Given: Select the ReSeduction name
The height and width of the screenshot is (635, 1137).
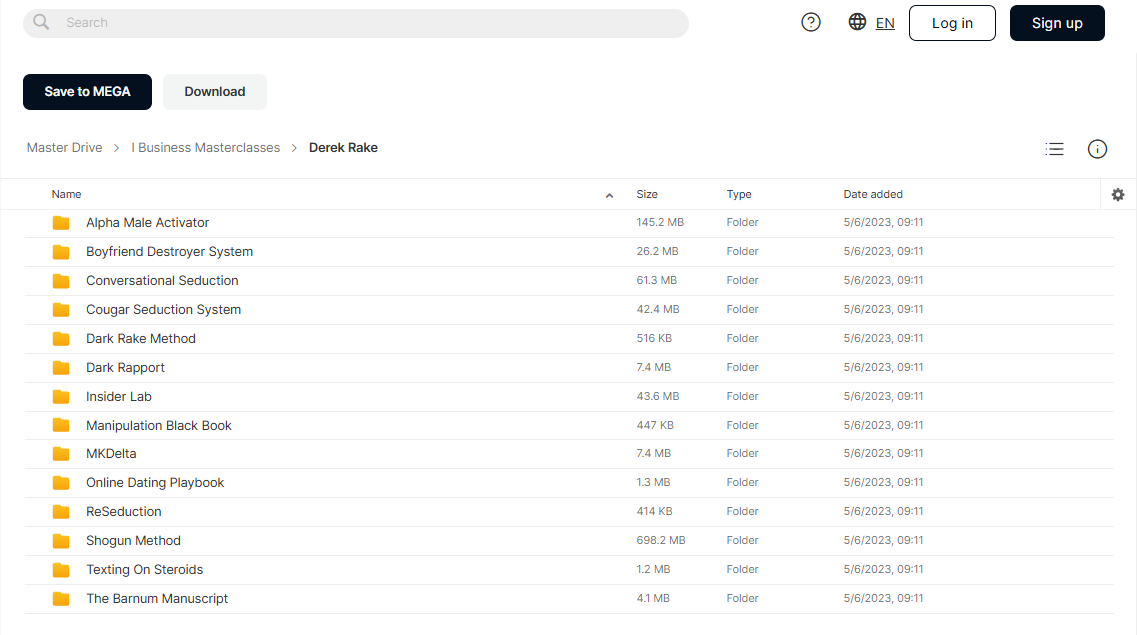Looking at the screenshot, I should [x=124, y=512].
